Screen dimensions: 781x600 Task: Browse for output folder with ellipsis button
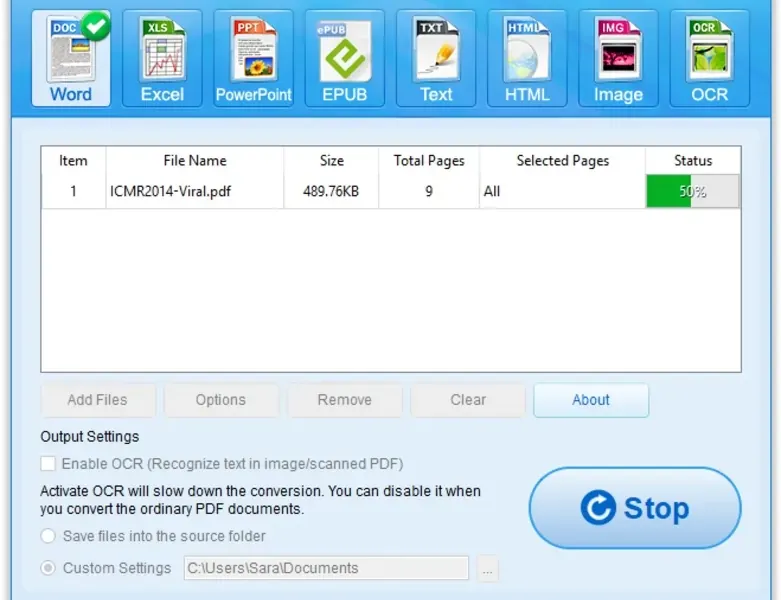pyautogui.click(x=487, y=569)
